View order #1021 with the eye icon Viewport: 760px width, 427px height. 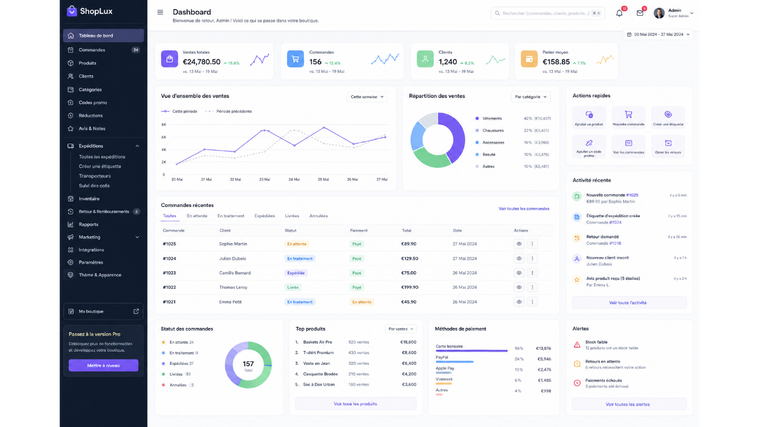coord(519,302)
